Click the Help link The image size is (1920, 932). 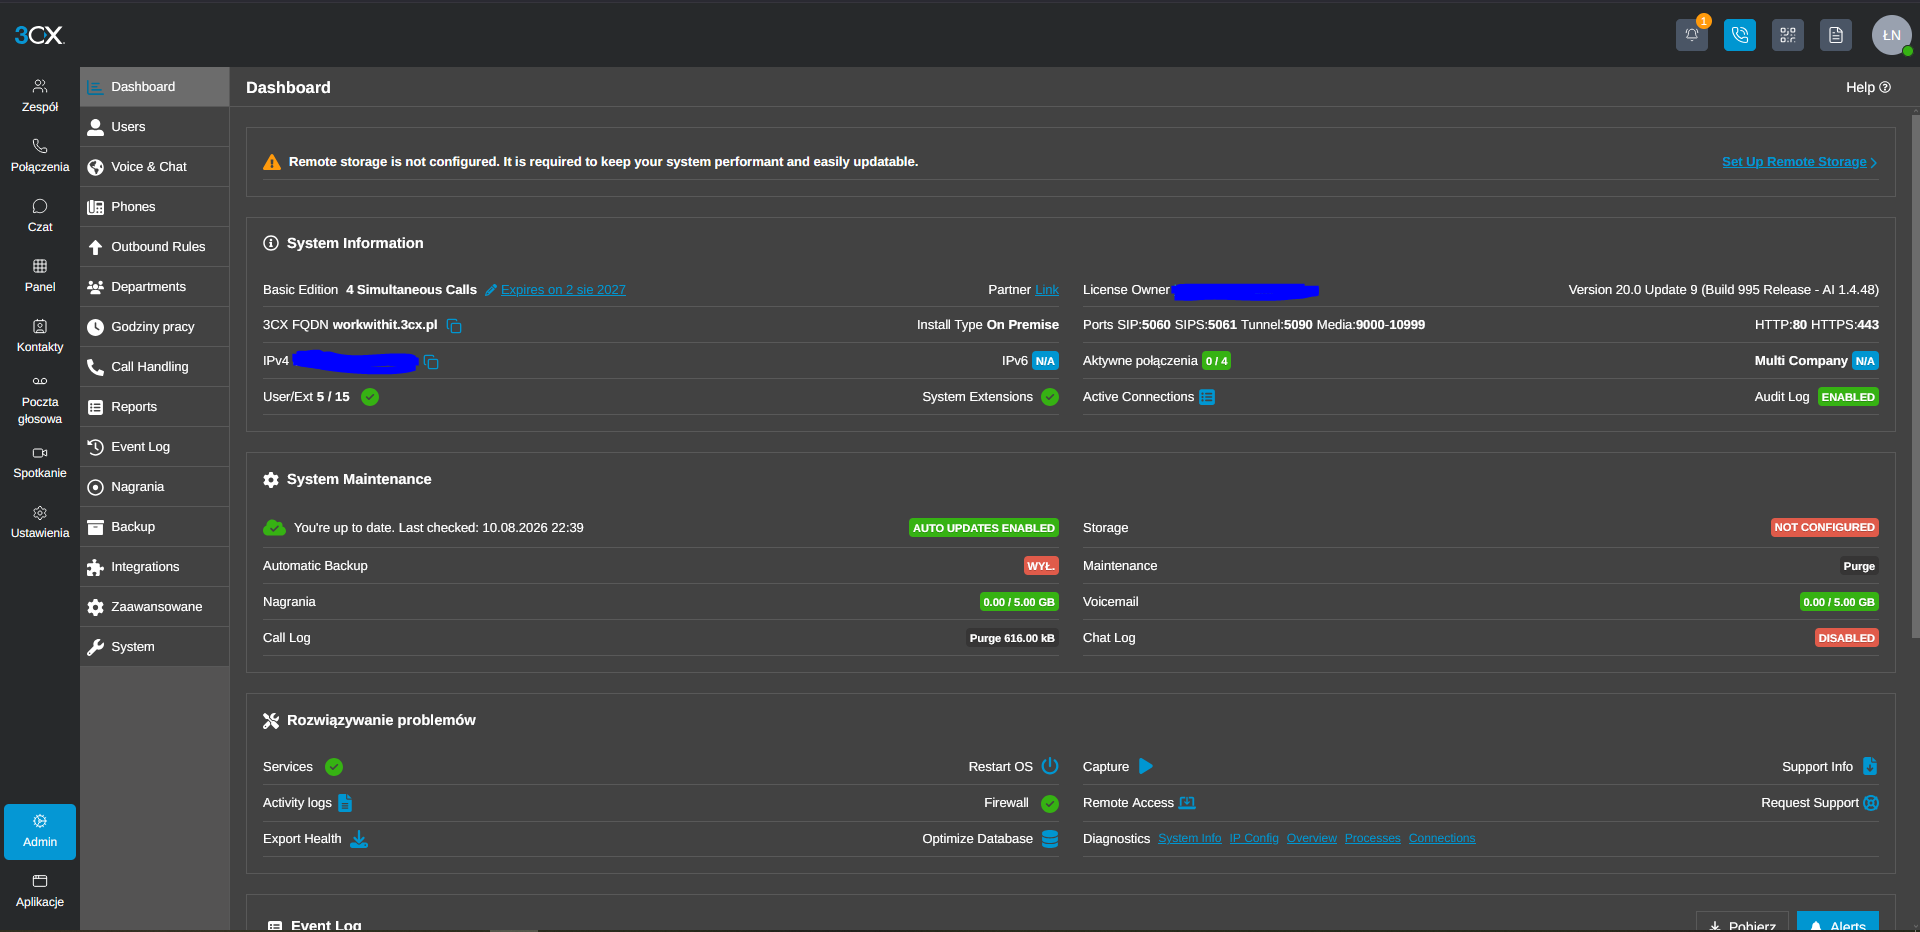[1868, 88]
